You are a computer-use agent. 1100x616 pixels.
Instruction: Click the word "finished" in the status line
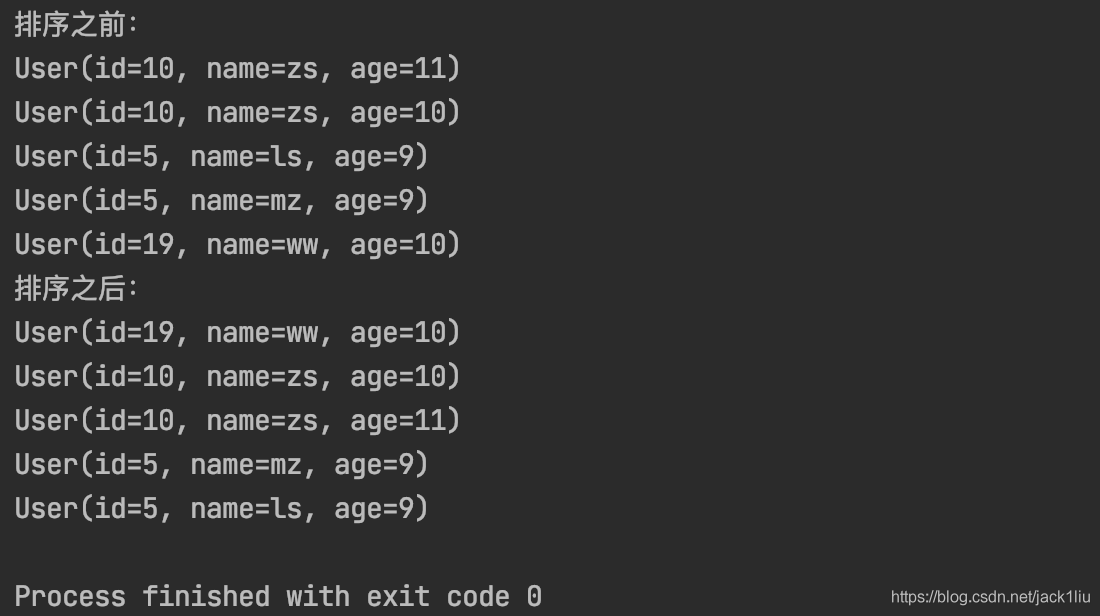205,597
